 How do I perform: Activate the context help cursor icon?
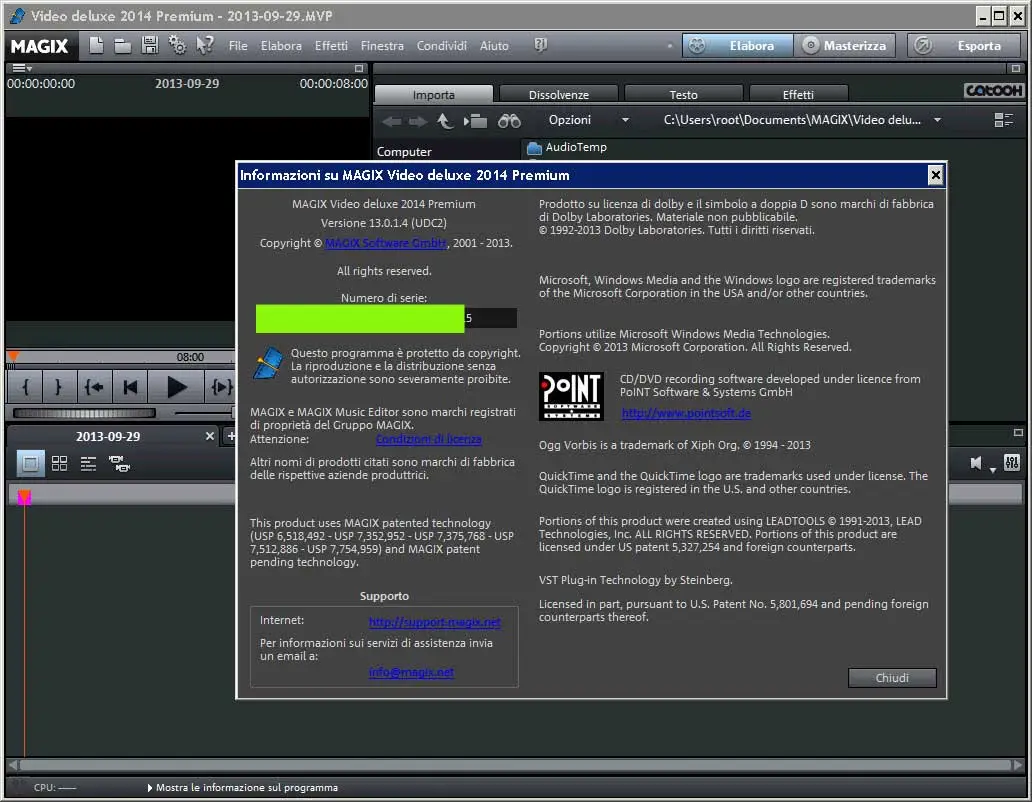(205, 45)
